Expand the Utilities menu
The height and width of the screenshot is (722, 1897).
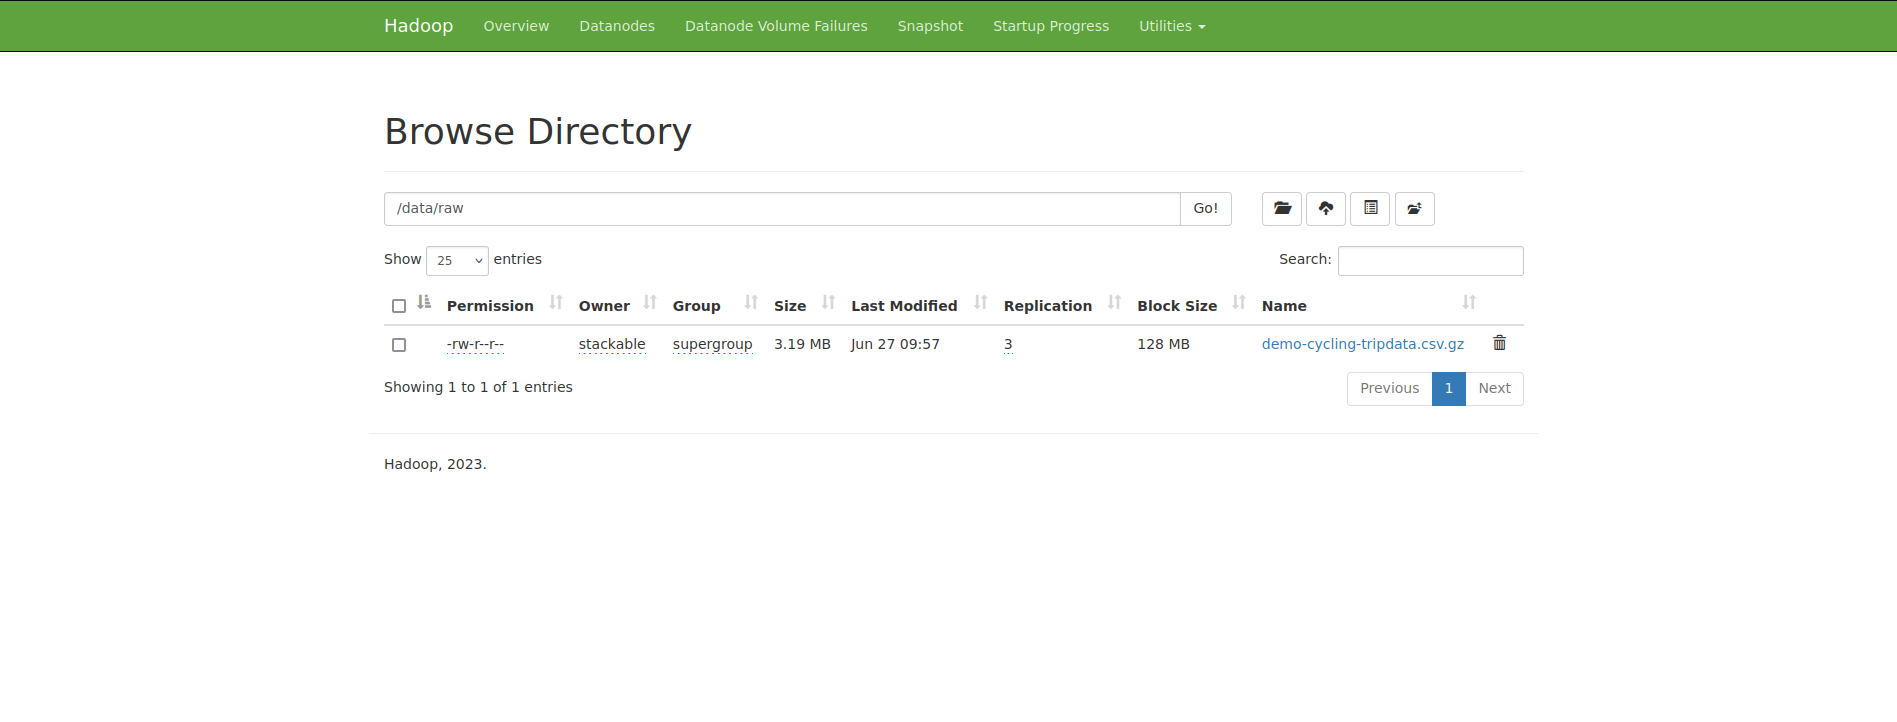1171,26
